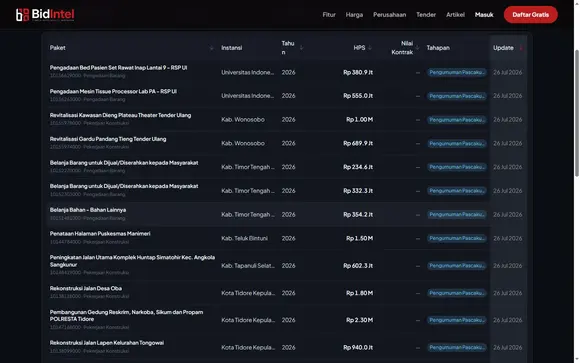Open Tender in the navigation
This screenshot has height=363, width=580.
tap(426, 15)
